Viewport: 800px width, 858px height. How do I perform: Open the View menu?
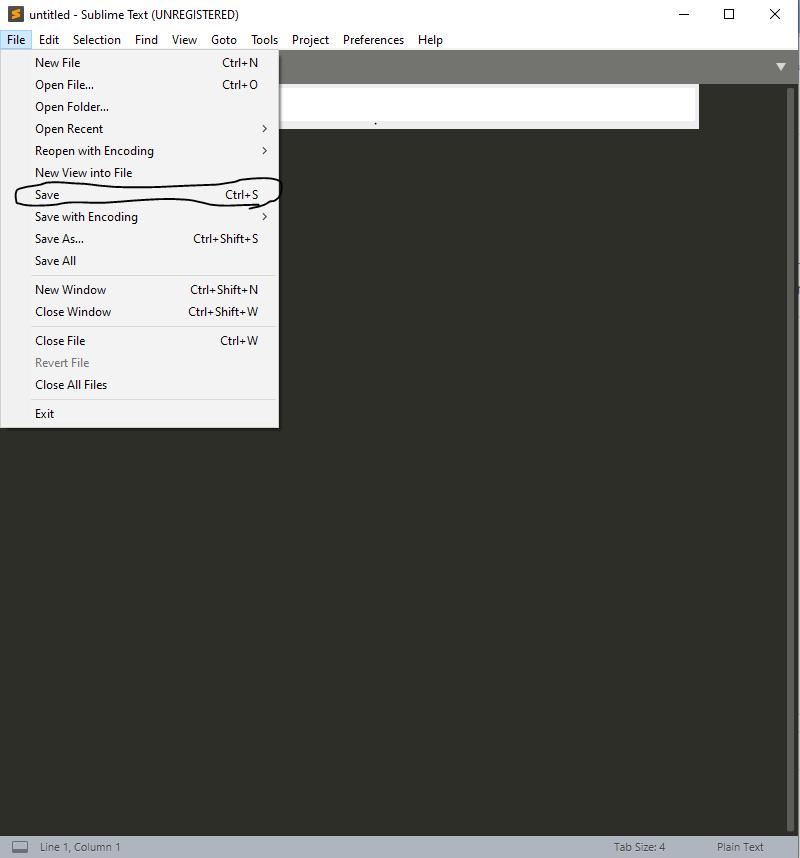(184, 40)
